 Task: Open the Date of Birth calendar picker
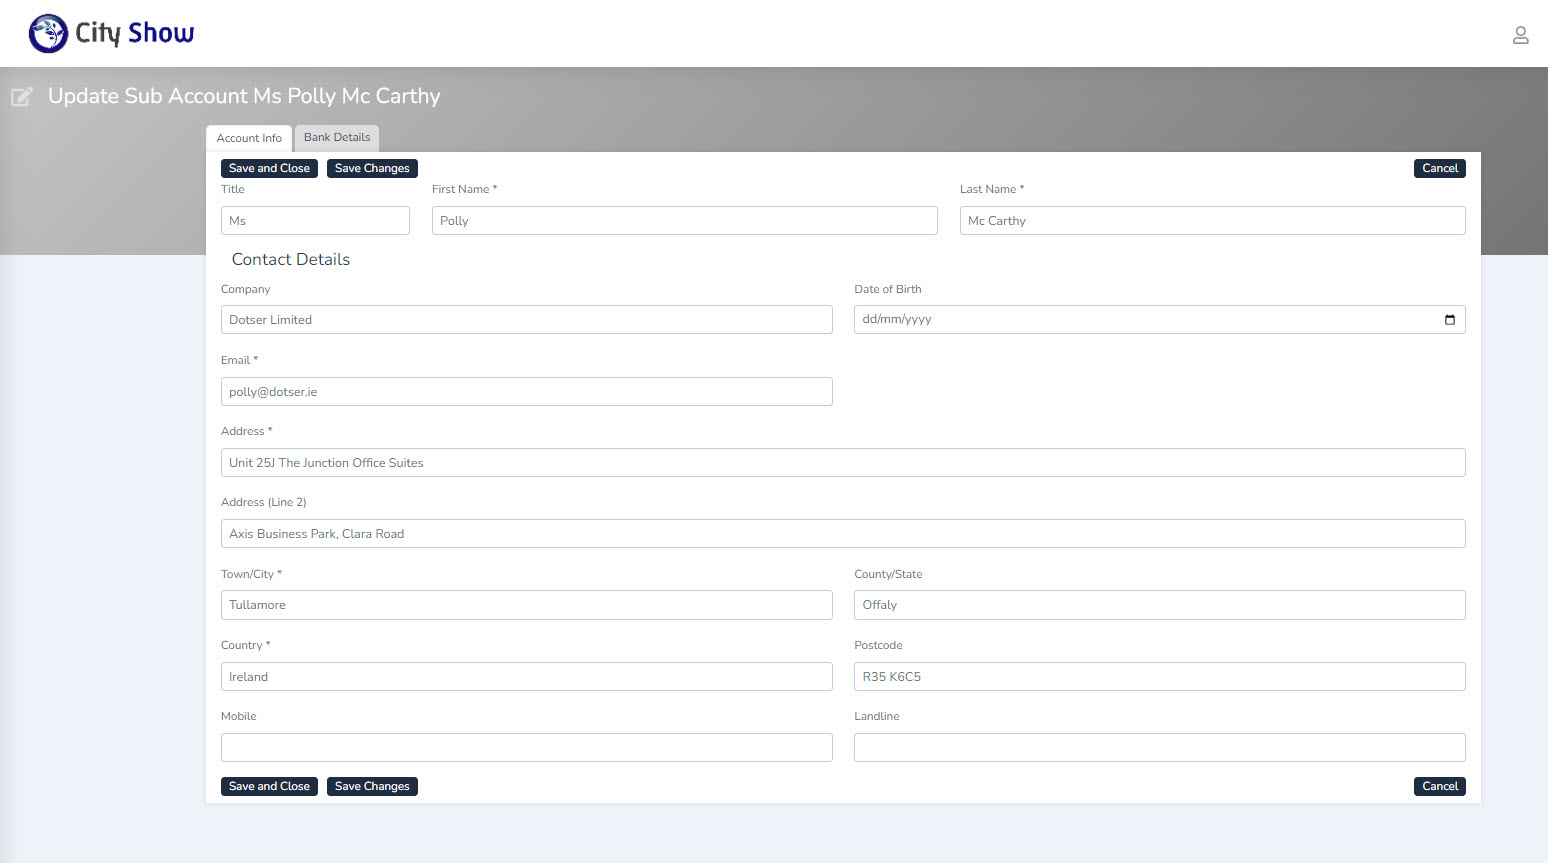pyautogui.click(x=1449, y=320)
